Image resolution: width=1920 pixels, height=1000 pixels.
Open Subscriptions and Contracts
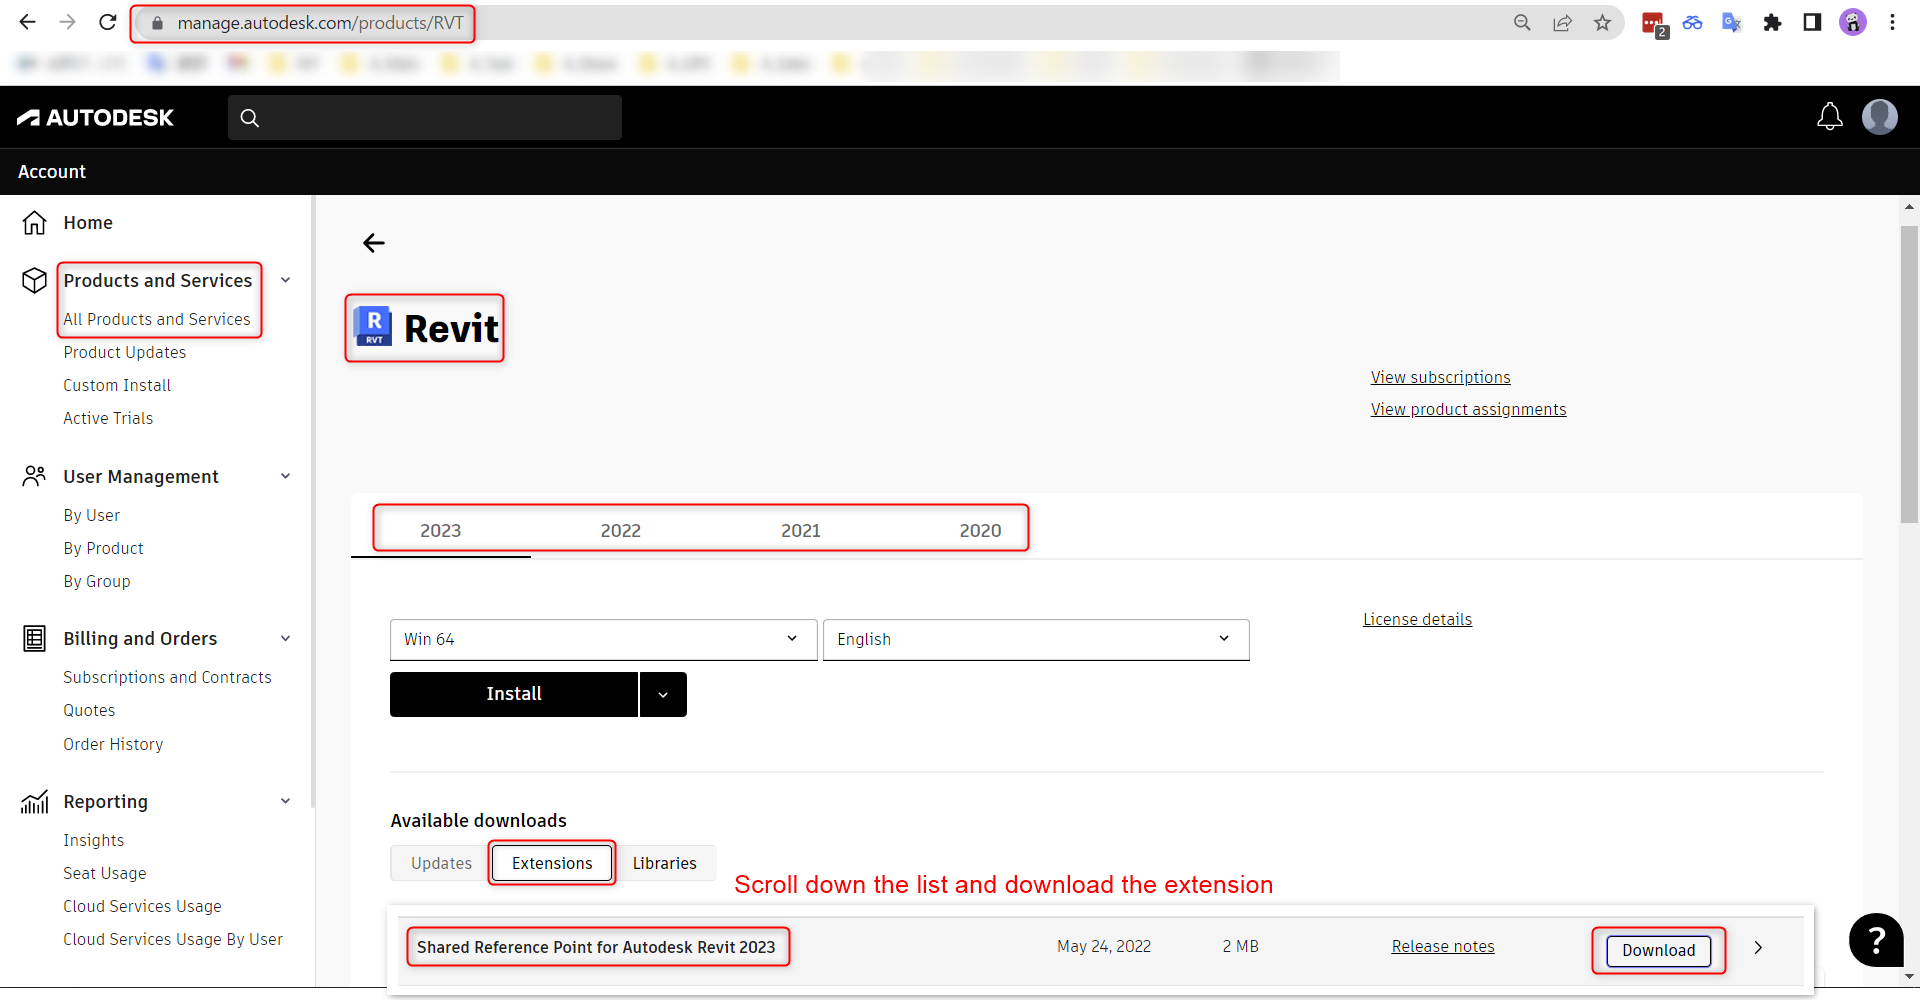167,677
